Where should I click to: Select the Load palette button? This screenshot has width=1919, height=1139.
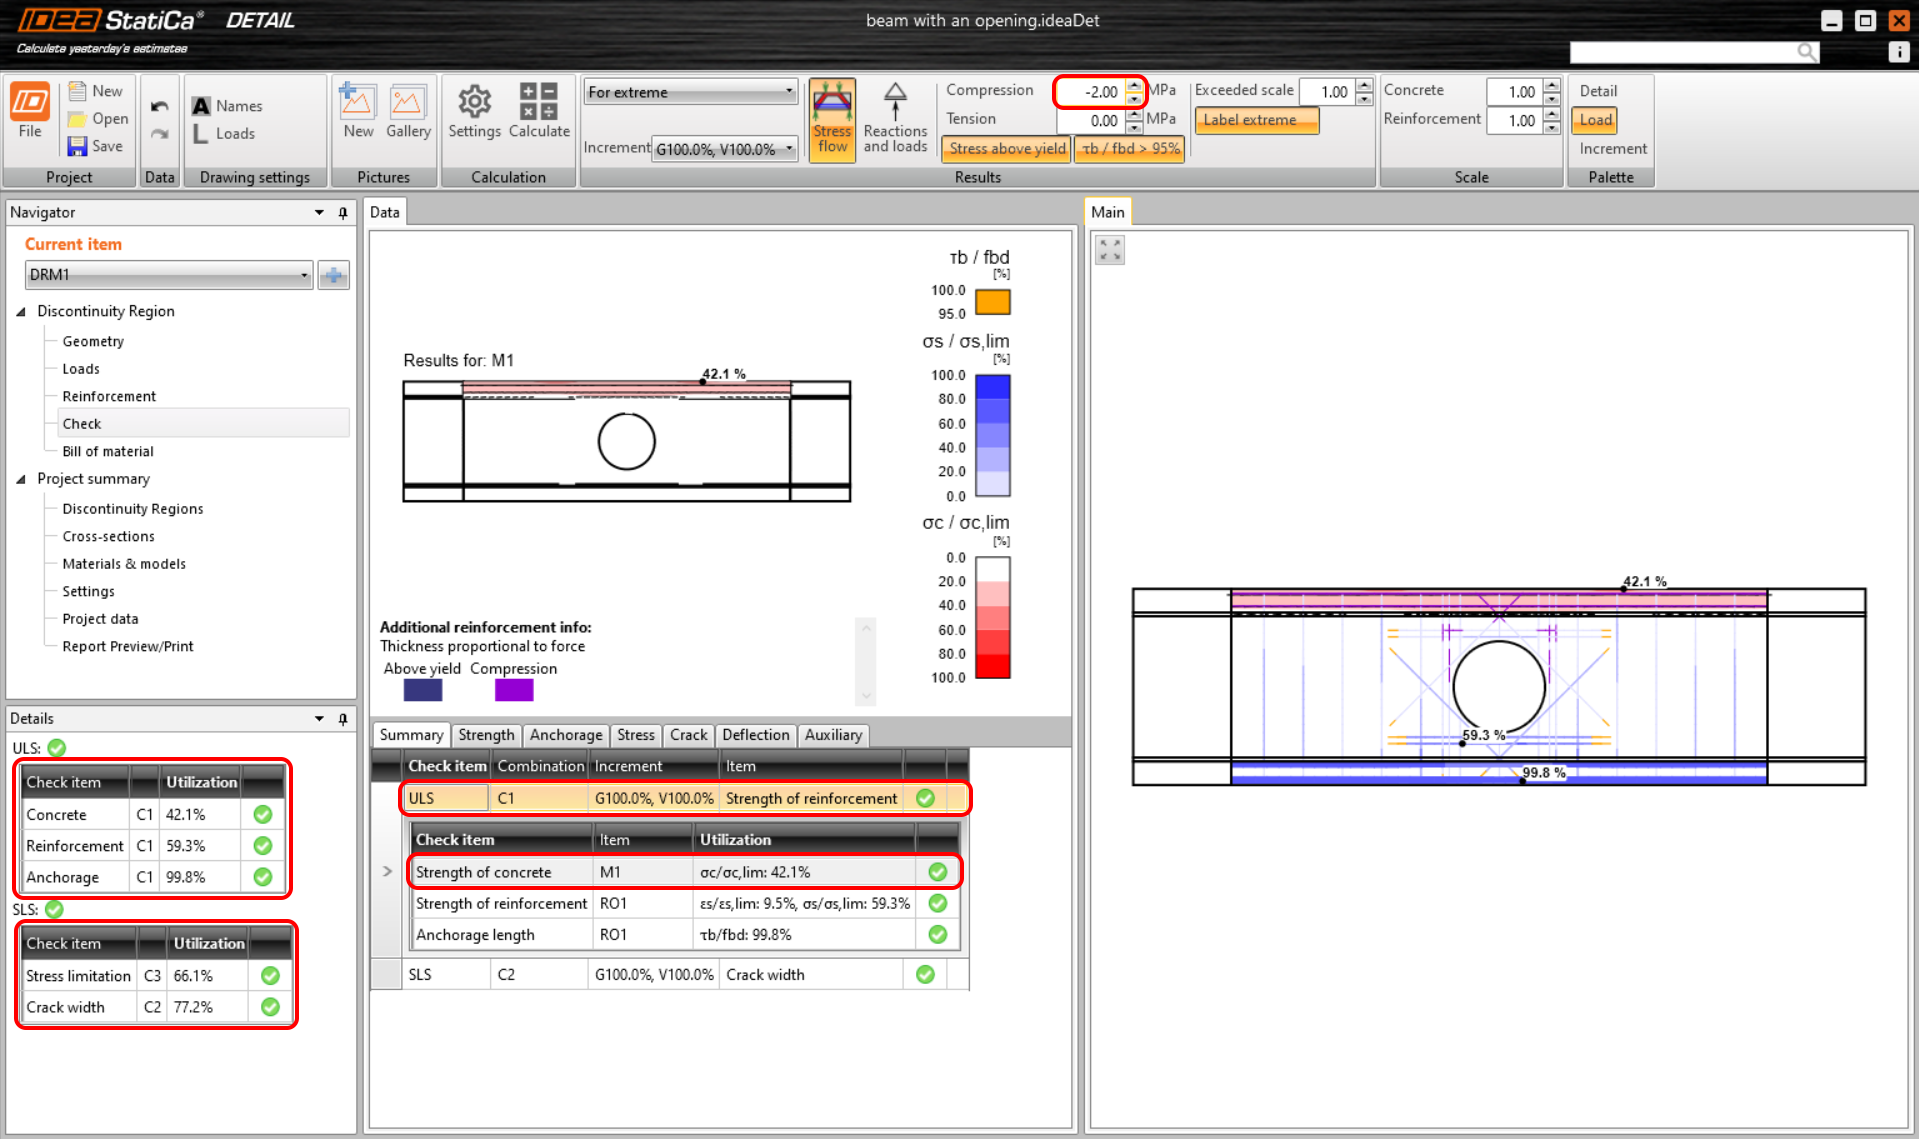(x=1595, y=120)
